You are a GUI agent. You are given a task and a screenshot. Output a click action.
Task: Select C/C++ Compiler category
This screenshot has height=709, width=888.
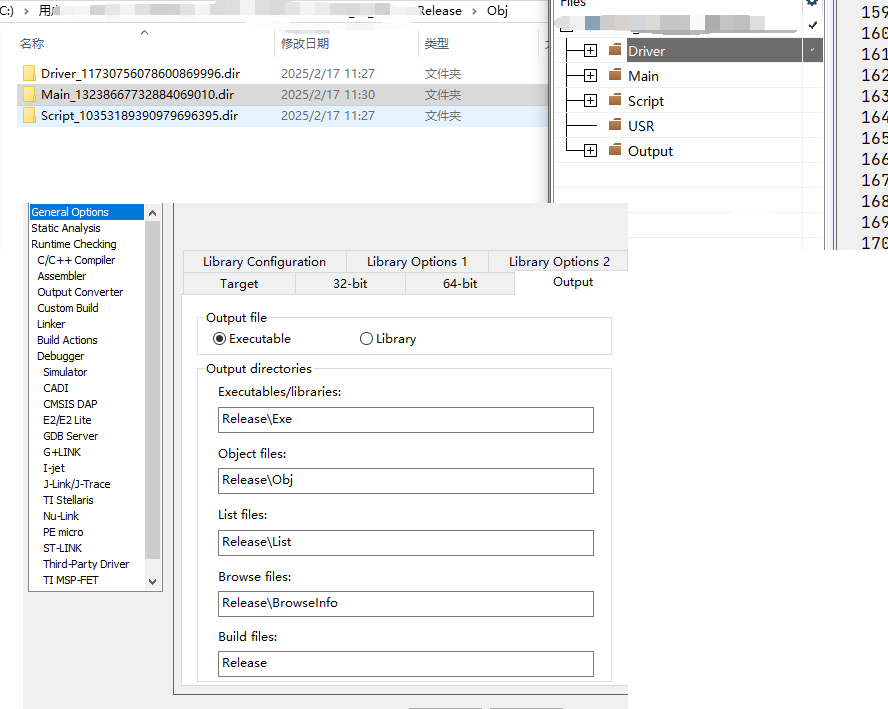coord(76,260)
